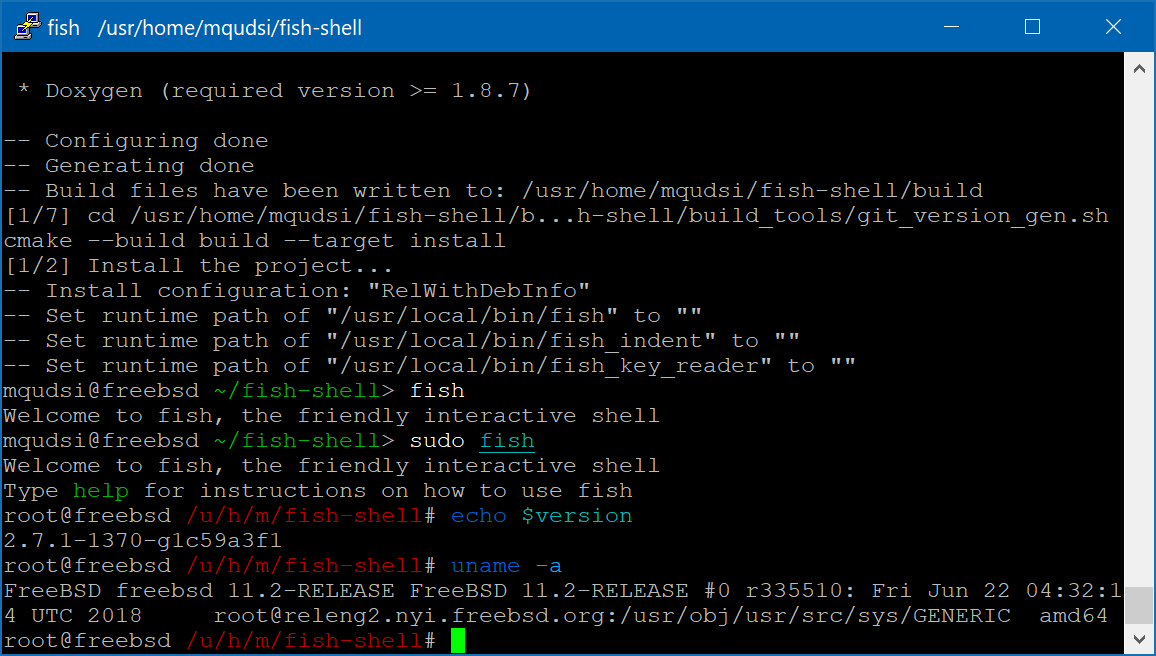Click the scrollbar up arrow
1156x656 pixels.
[1140, 68]
